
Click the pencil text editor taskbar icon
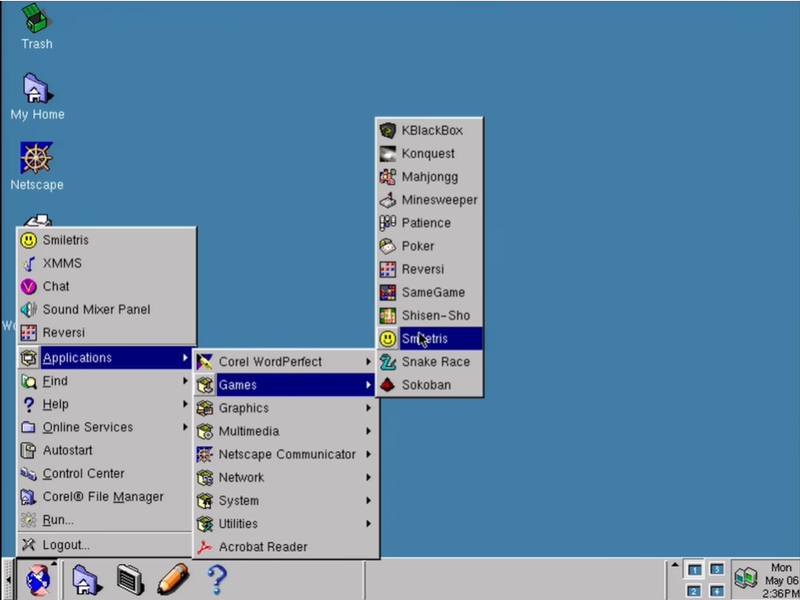tap(172, 579)
